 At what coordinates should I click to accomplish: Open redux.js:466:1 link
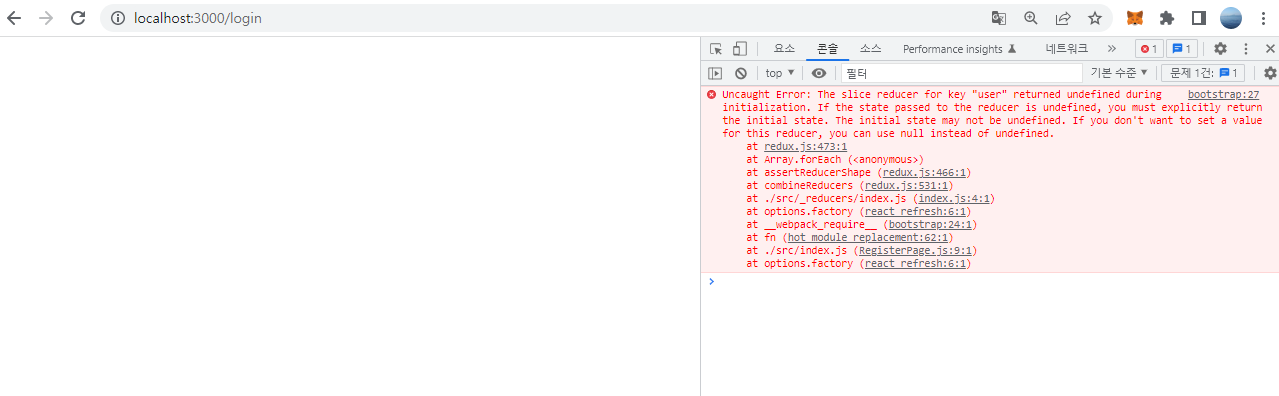coord(924,172)
